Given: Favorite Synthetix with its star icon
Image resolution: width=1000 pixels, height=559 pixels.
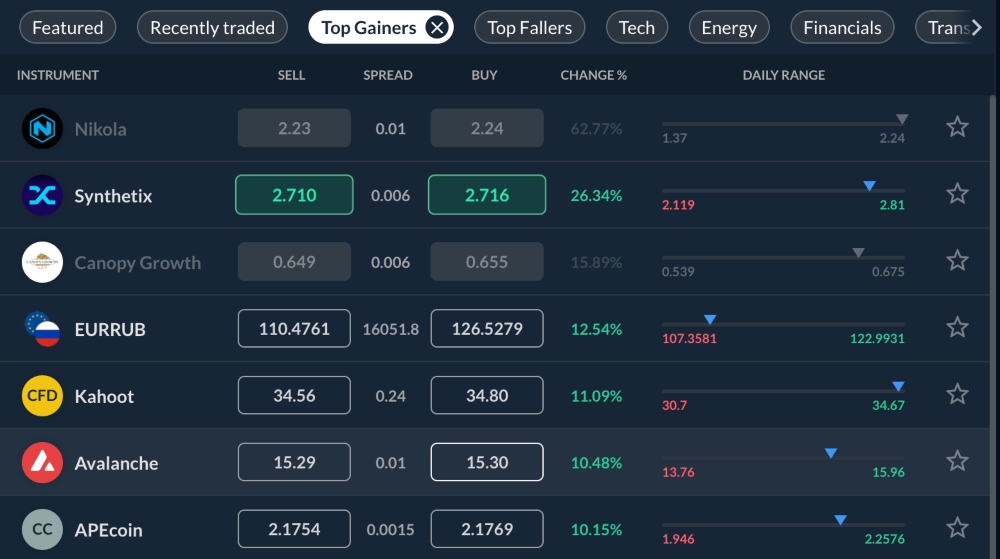Looking at the screenshot, I should pyautogui.click(x=957, y=193).
